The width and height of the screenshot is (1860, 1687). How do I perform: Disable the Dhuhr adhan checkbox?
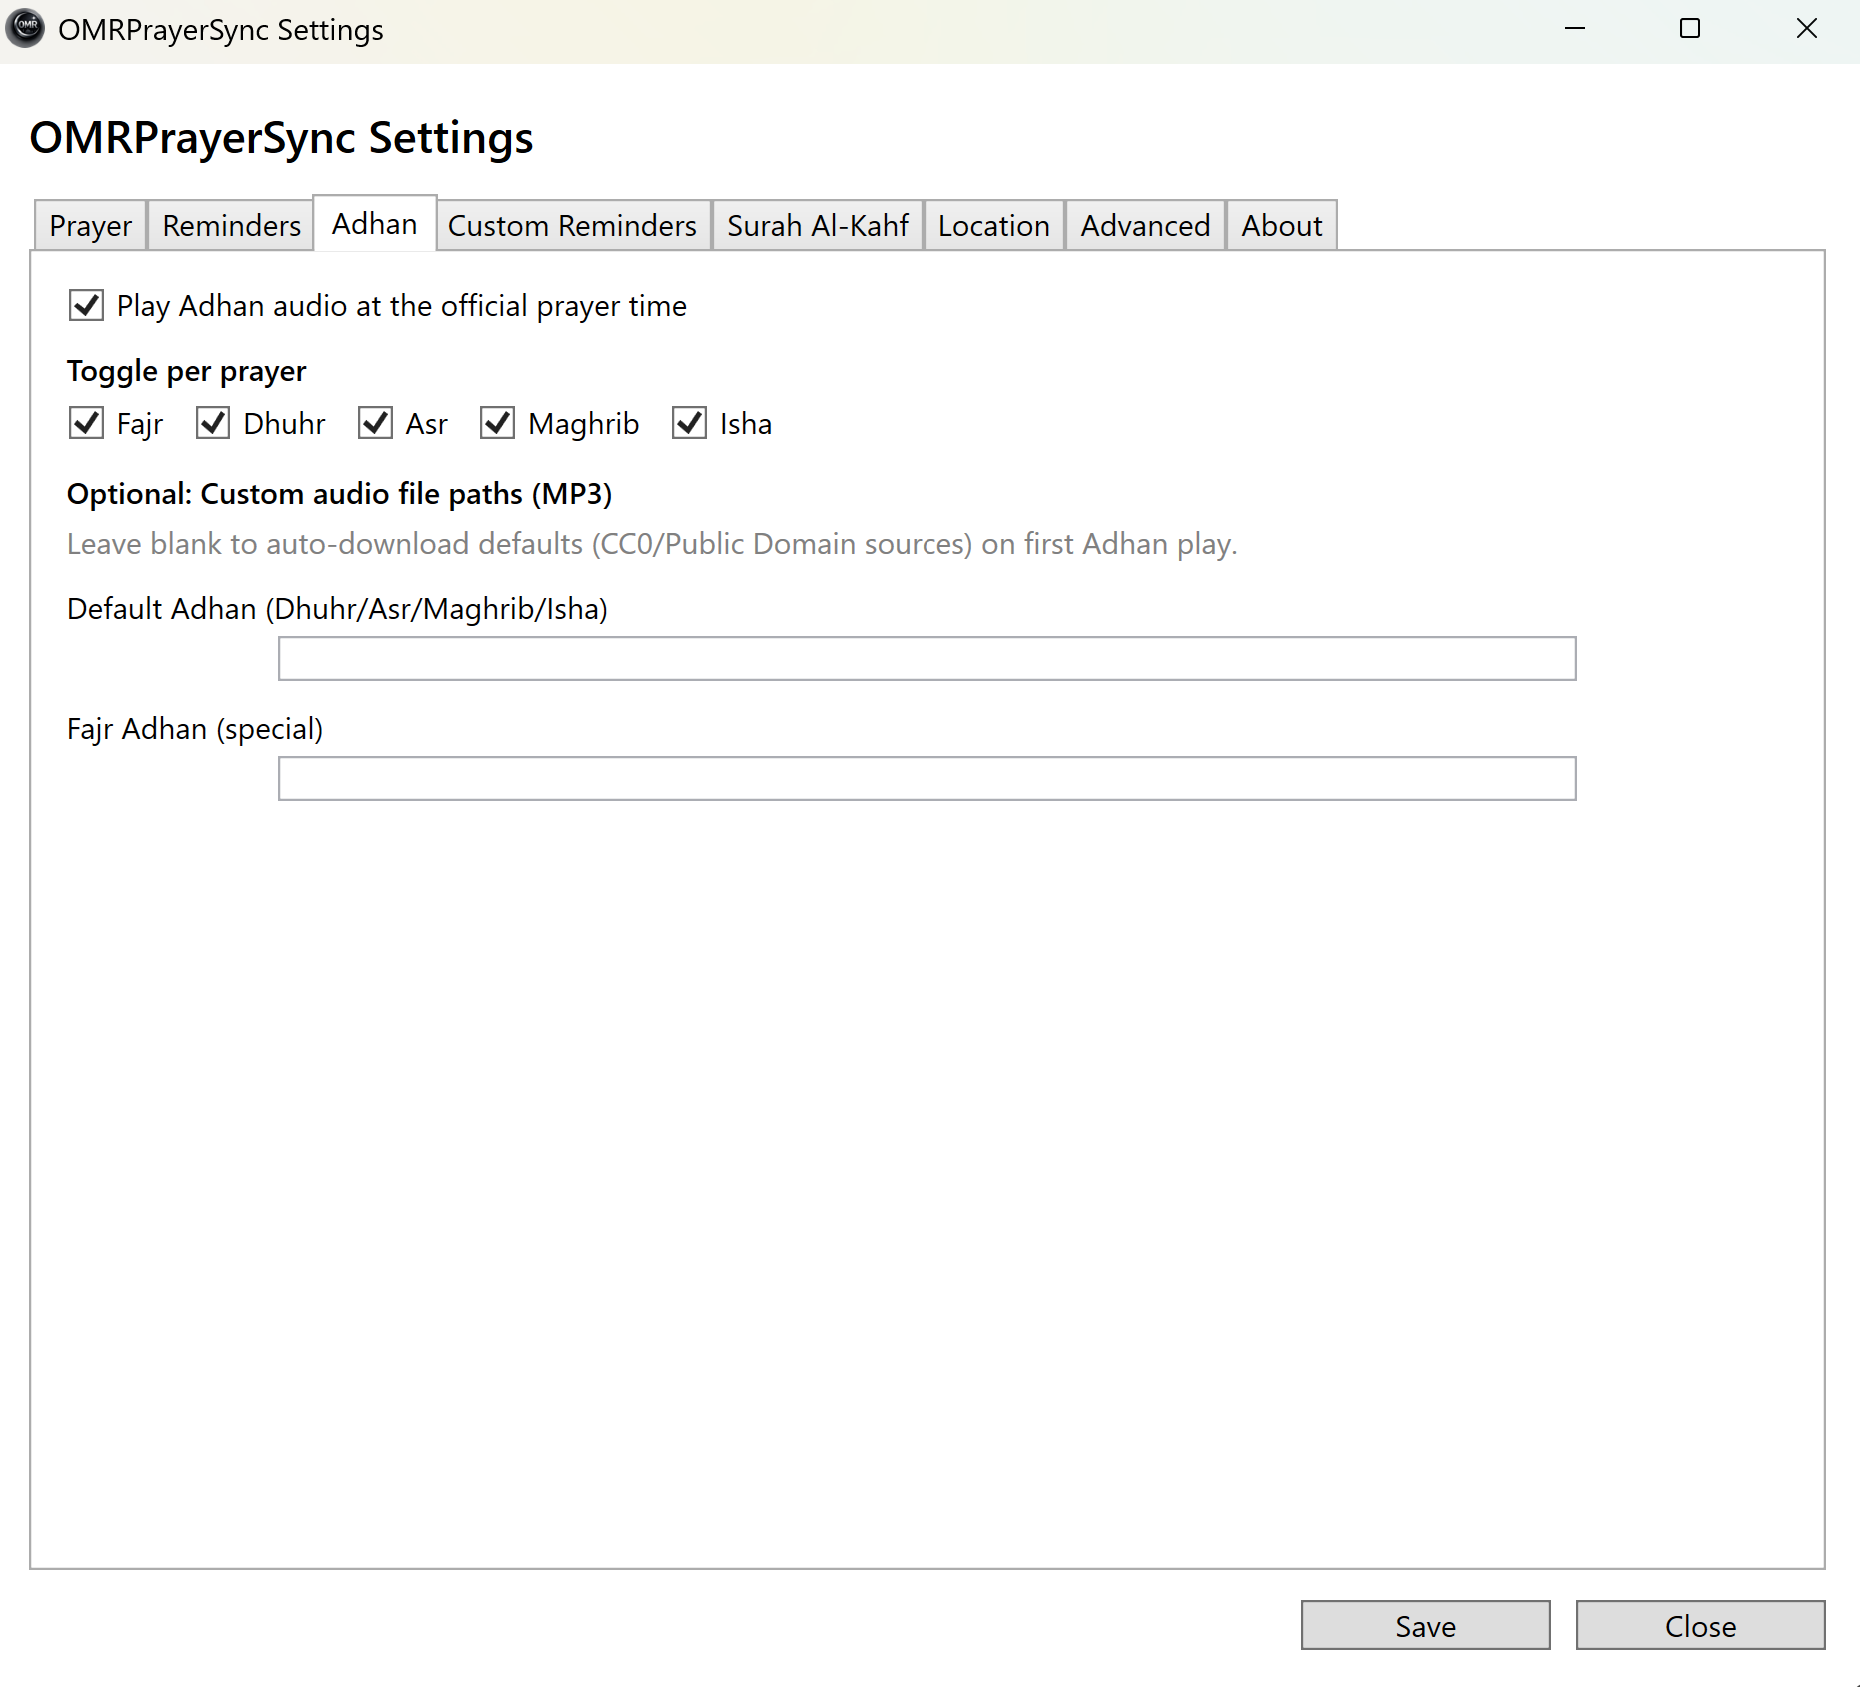[213, 423]
